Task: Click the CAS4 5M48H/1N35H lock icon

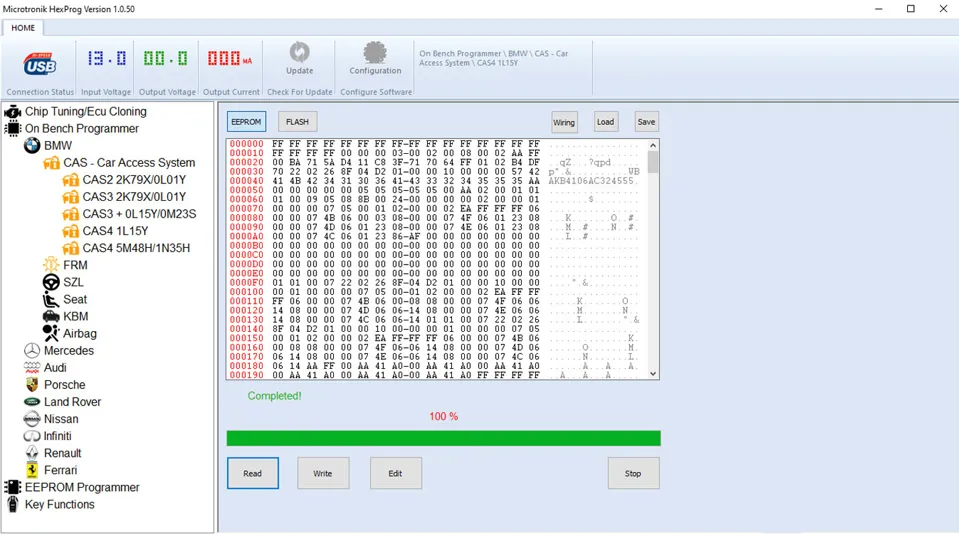Action: click(x=71, y=248)
